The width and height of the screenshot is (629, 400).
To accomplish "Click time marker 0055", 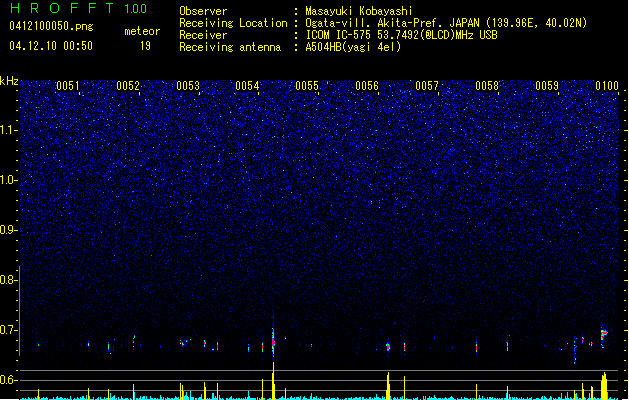I will [x=307, y=86].
